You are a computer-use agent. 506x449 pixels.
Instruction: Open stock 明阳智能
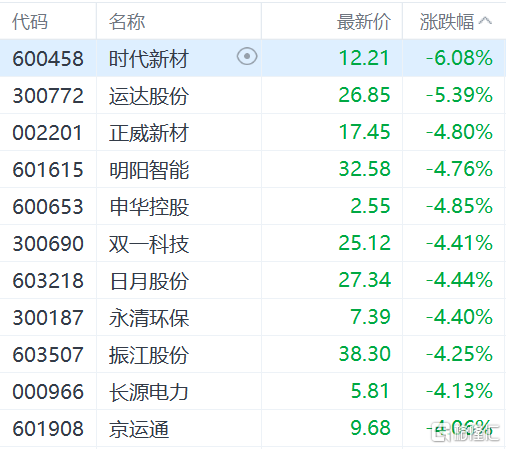149,170
